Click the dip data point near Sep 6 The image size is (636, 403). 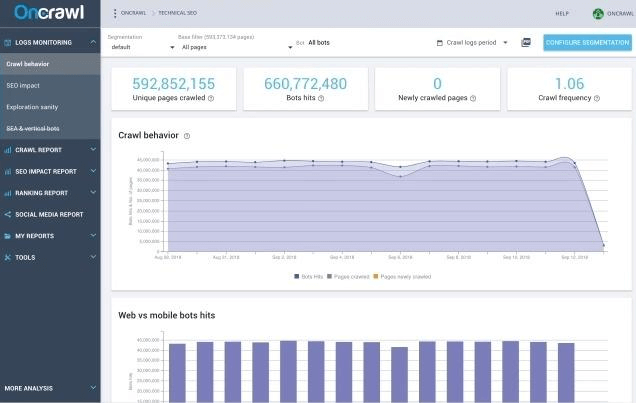click(400, 176)
